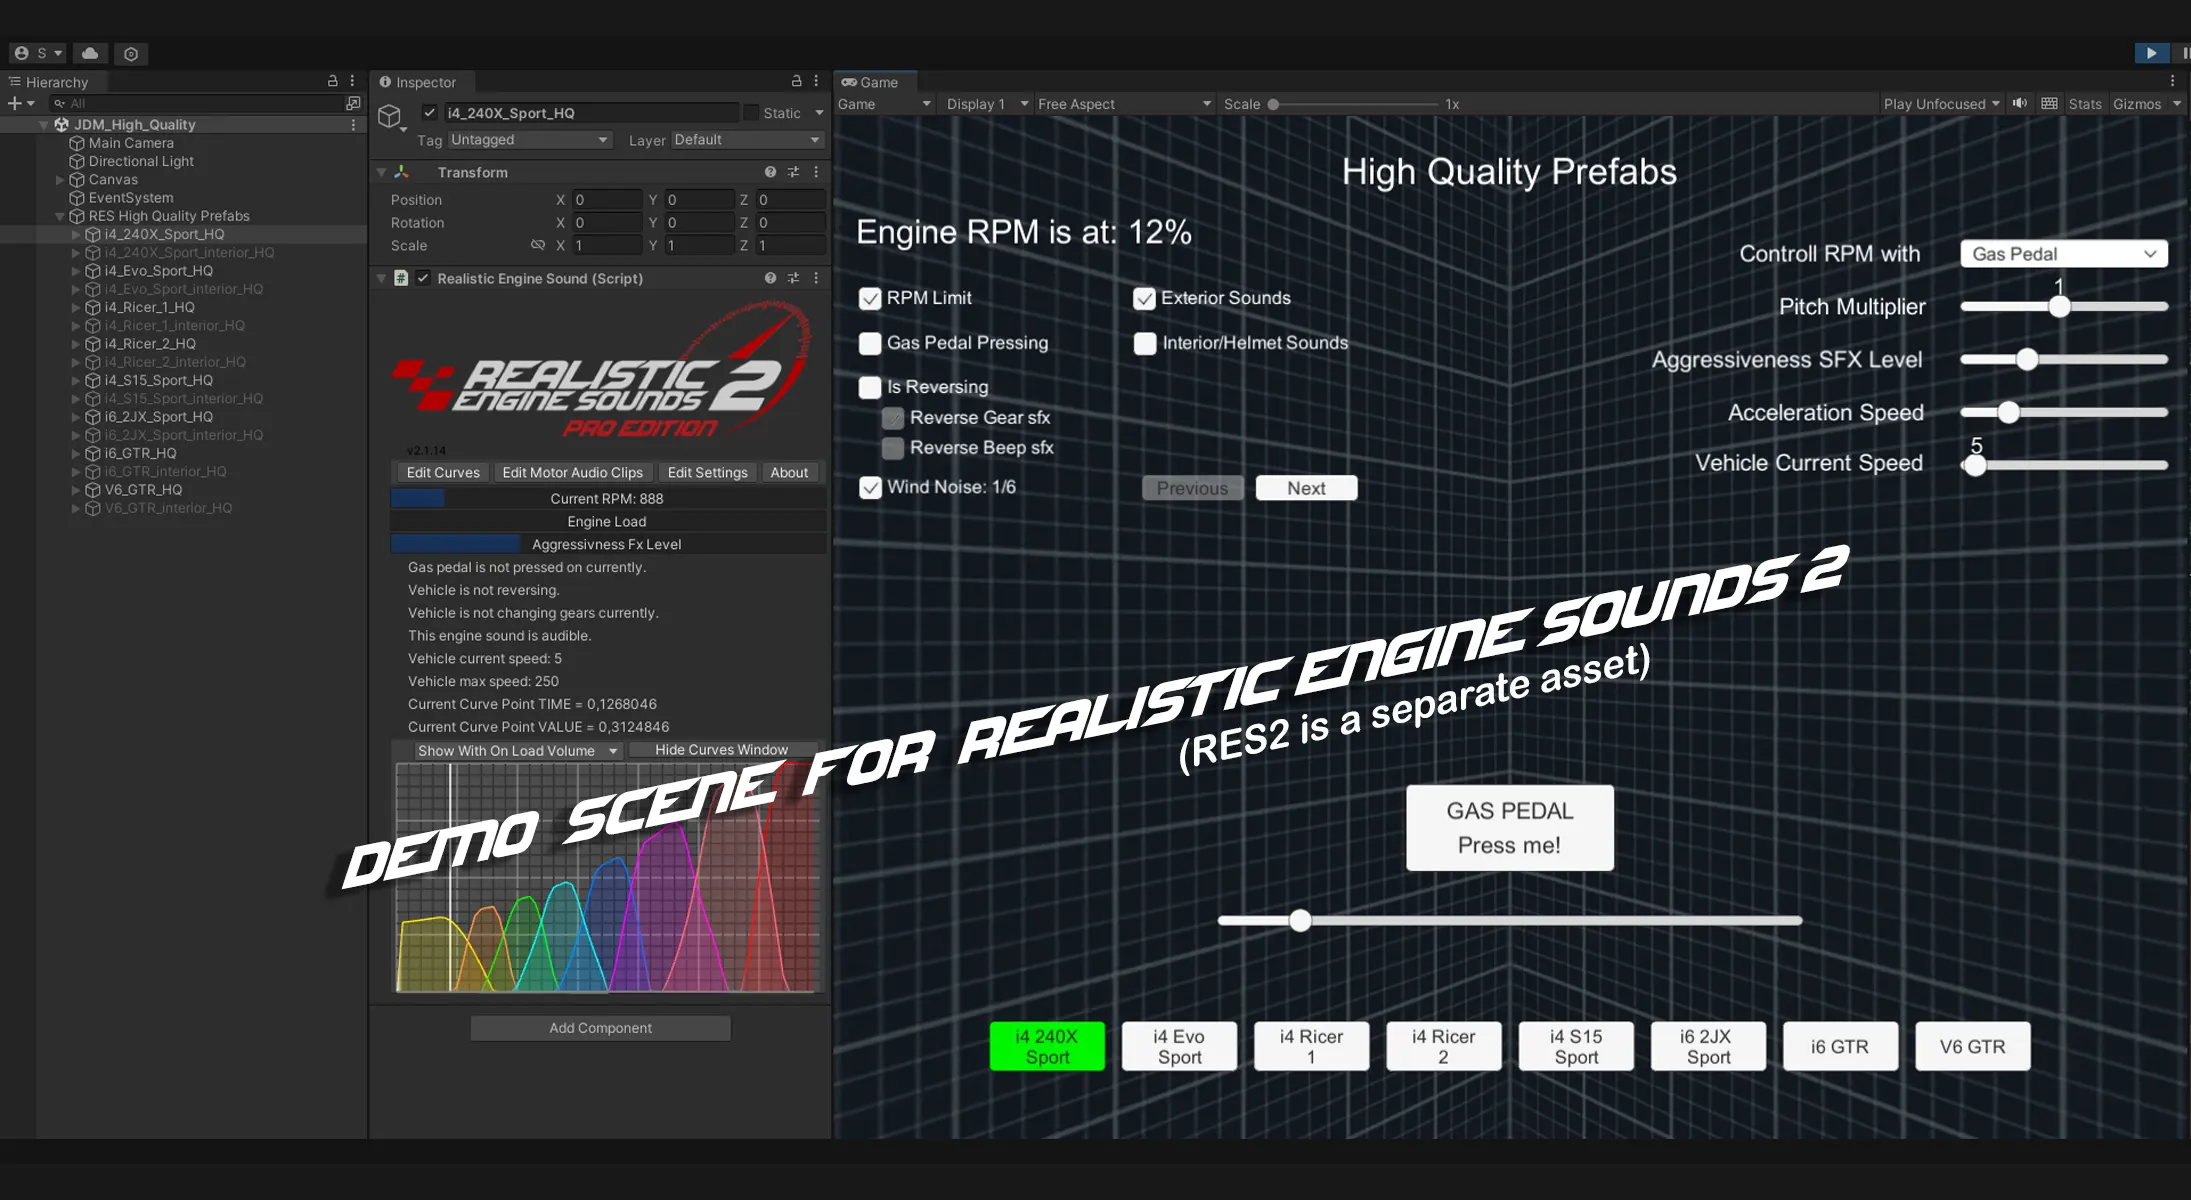This screenshot has height=1200, width=2191.
Task: Click the scale constrain proportions link icon
Action: [538, 245]
